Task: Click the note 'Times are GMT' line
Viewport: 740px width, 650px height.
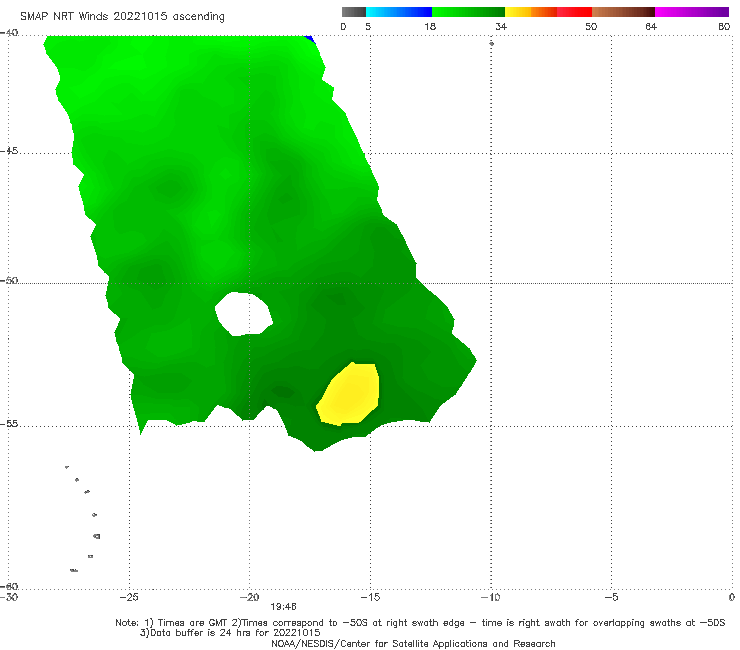Action: (x=420, y=623)
